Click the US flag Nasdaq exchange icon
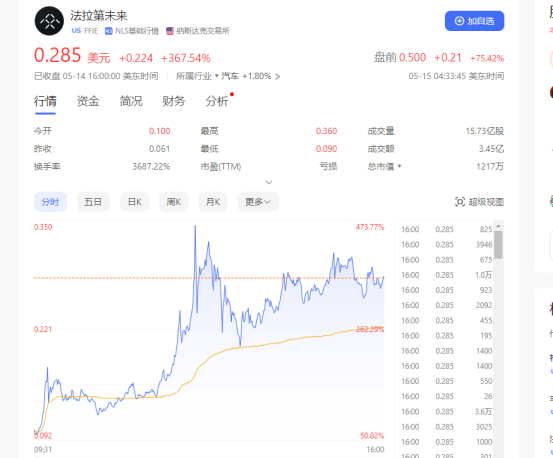Screen dimensions: 553x458 170,31
